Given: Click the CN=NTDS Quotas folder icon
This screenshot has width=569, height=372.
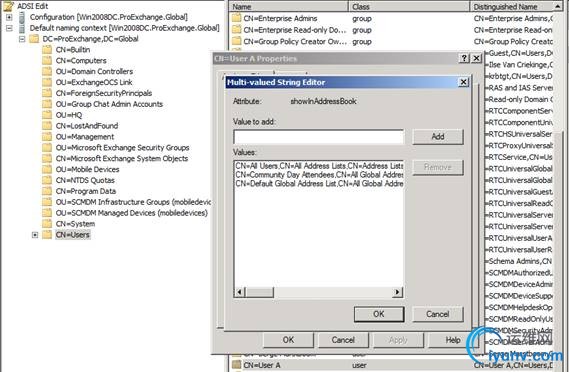Looking at the screenshot, I should coord(47,180).
